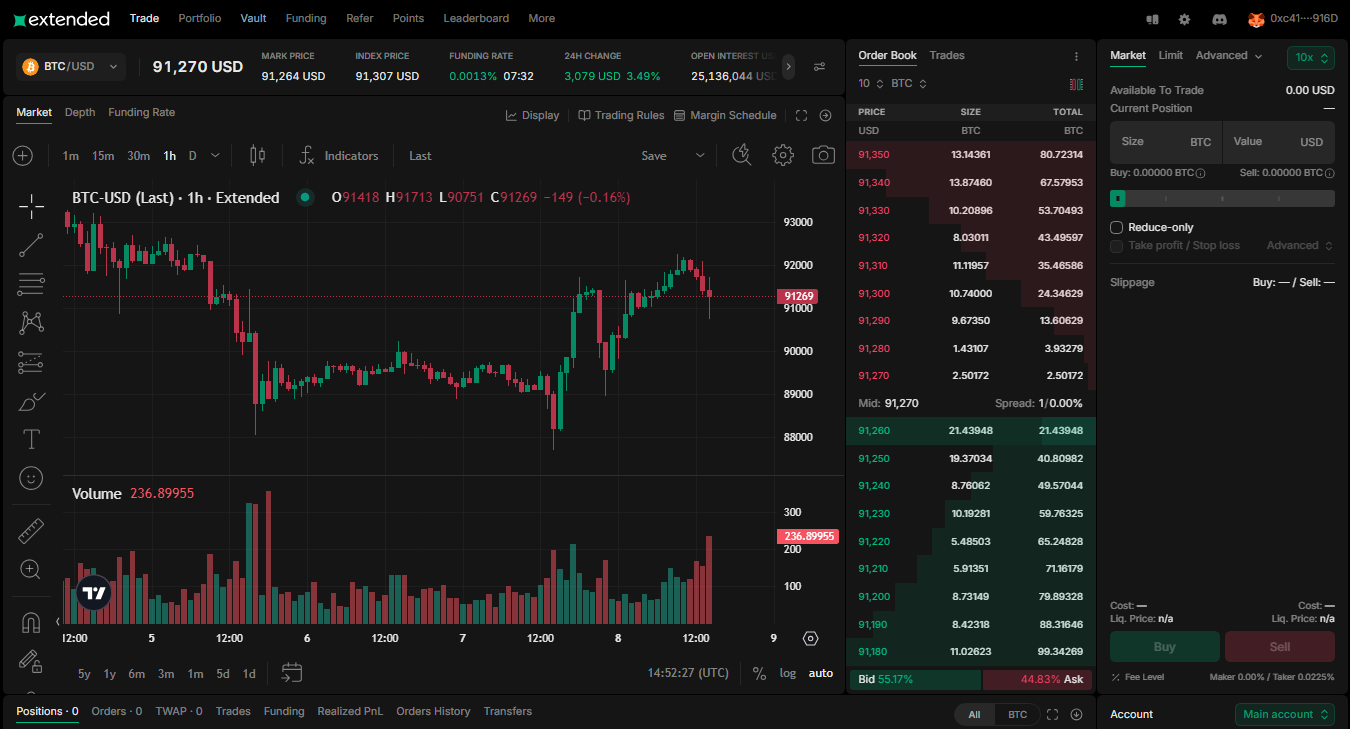This screenshot has height=729, width=1350.
Task: Select the crosshair cursor tool
Action: 30,207
